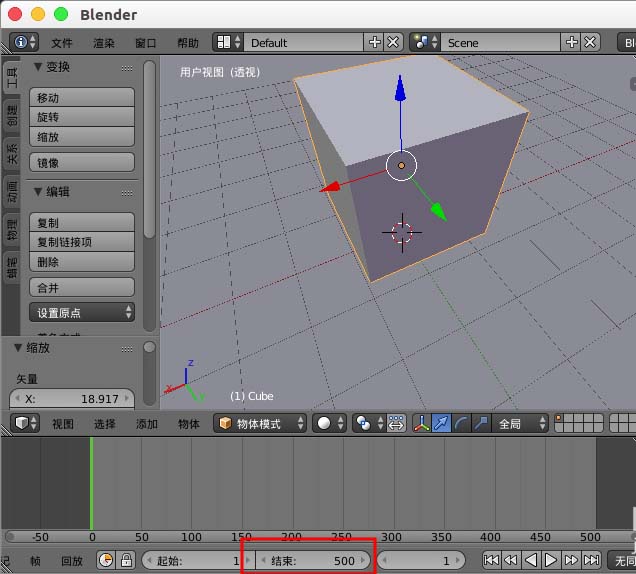Viewport: 636px width, 574px height.
Task: Click the 旋转 button
Action: click(82, 117)
